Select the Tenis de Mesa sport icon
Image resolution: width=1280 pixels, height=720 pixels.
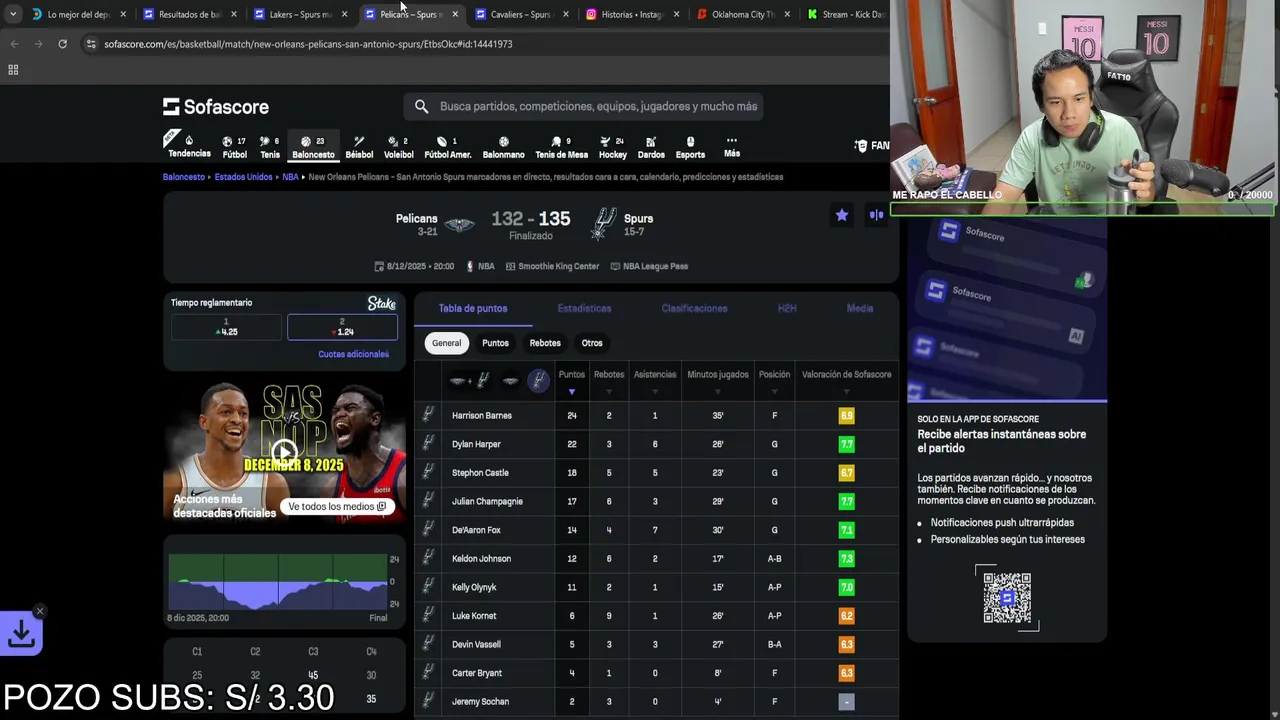point(561,147)
